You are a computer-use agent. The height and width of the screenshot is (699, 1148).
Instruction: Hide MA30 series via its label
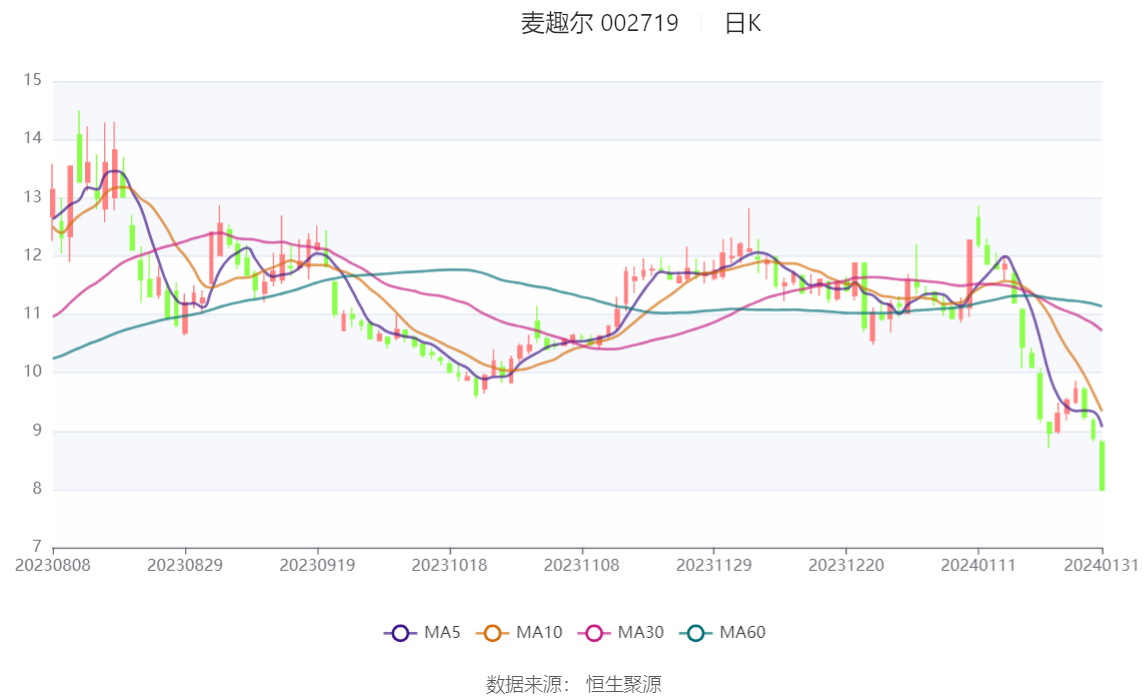pyautogui.click(x=641, y=632)
